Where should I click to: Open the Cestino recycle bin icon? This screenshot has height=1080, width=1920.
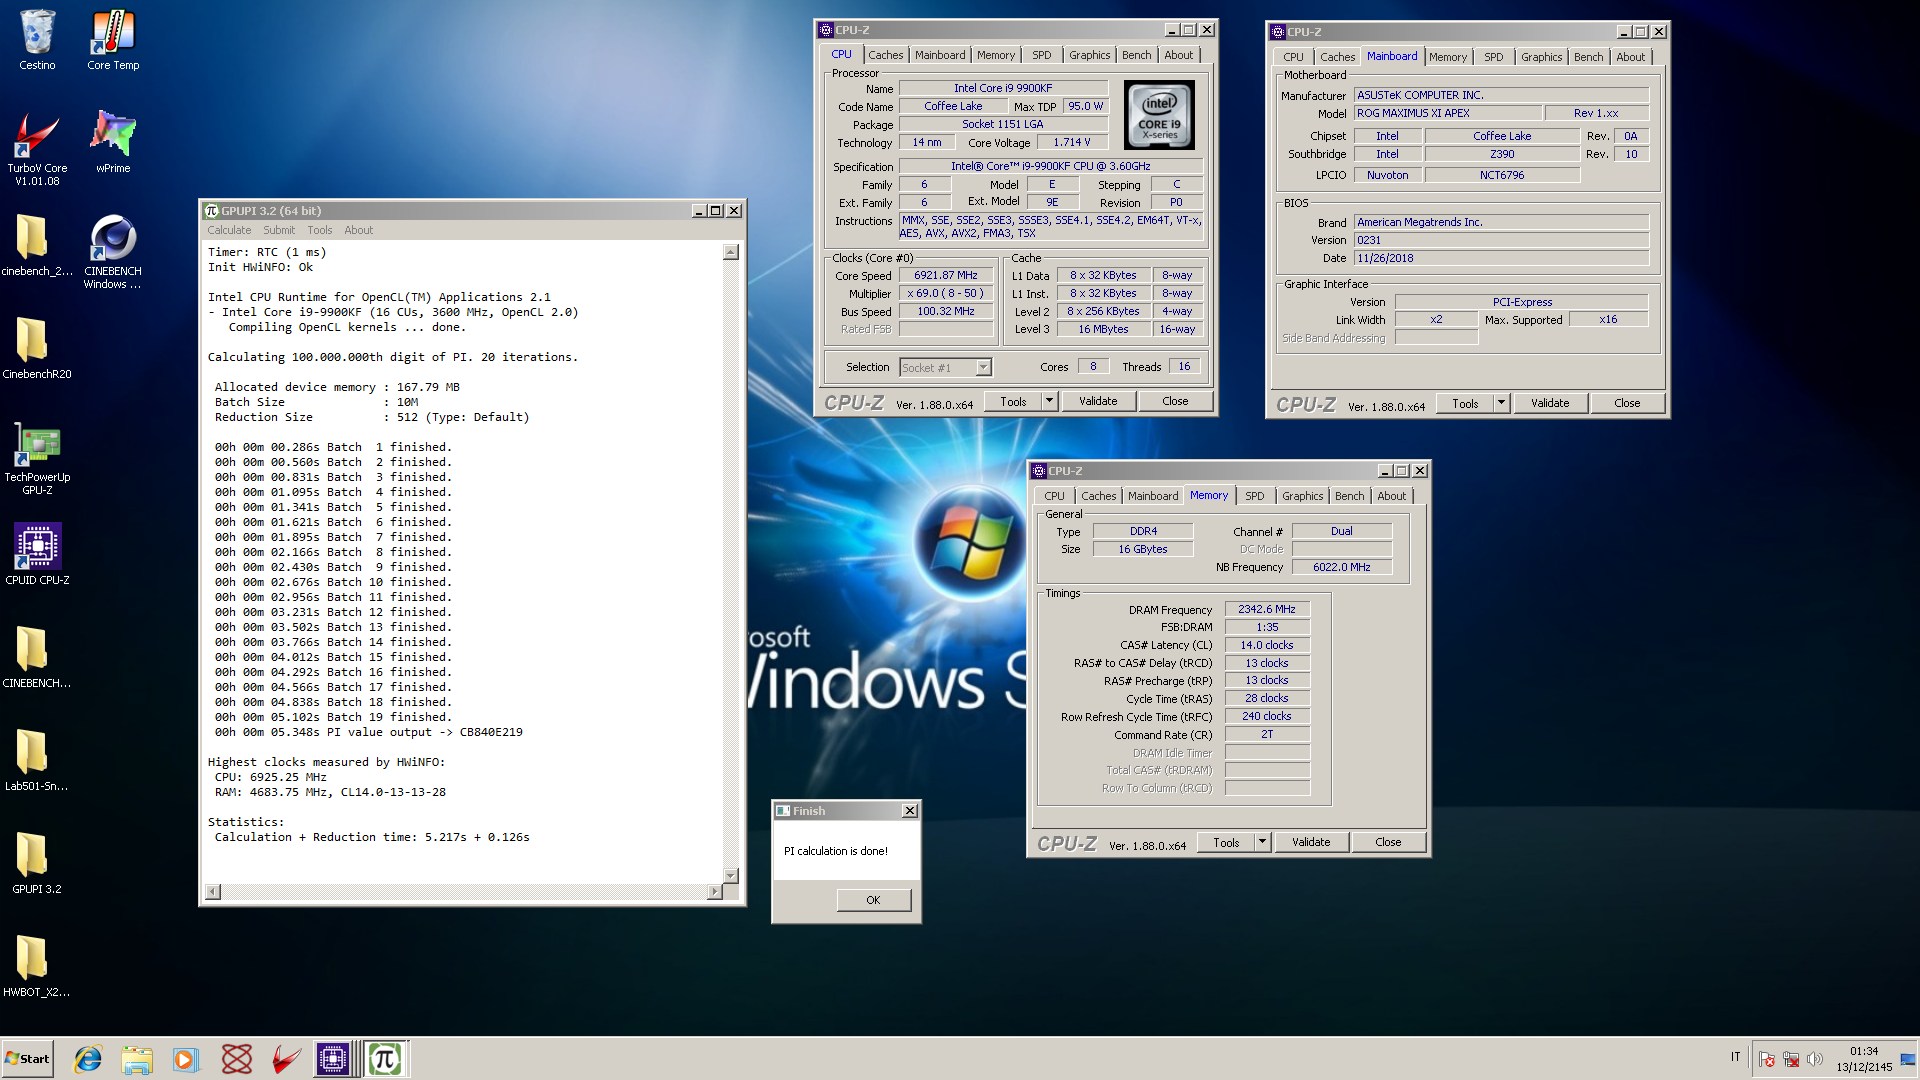click(37, 40)
